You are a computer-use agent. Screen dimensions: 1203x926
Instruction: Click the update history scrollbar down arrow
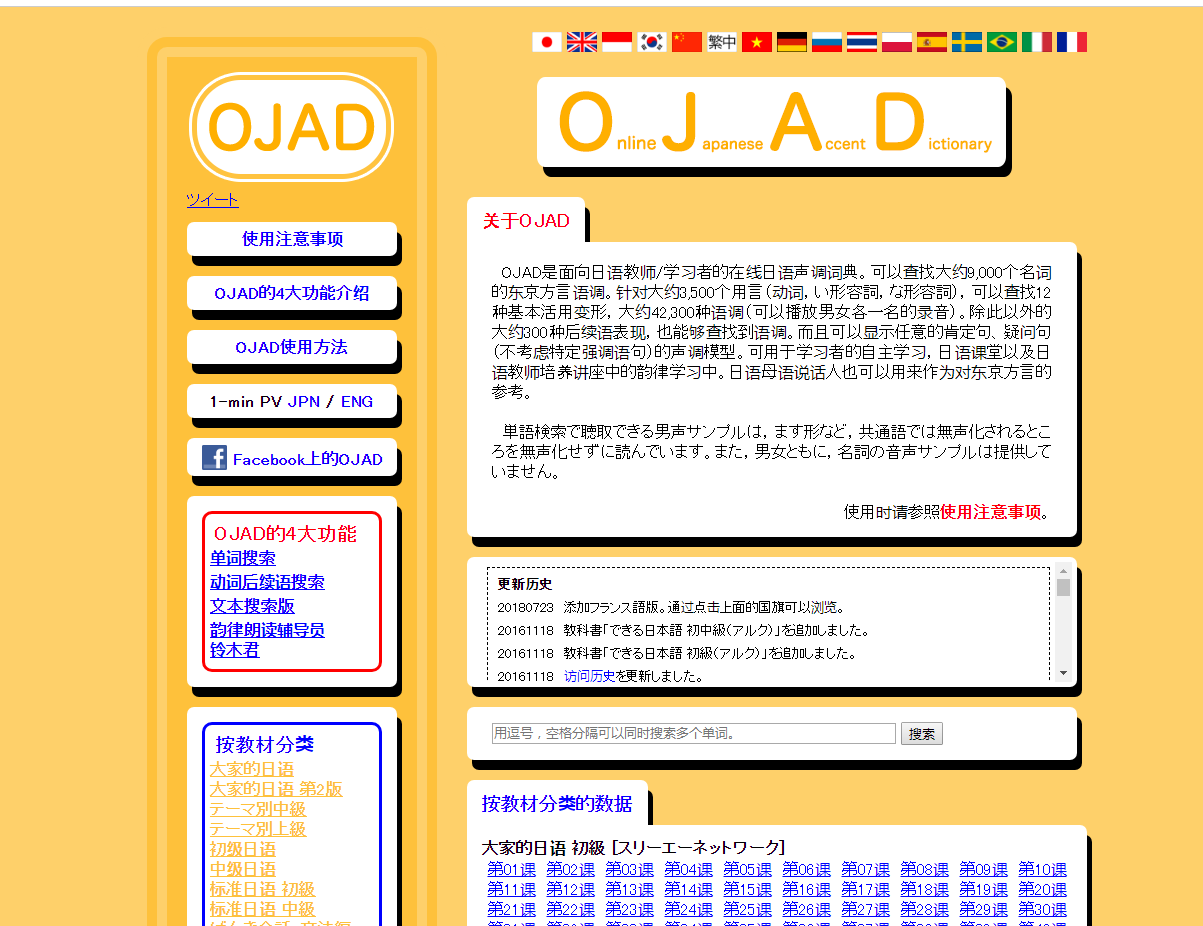(x=1063, y=673)
